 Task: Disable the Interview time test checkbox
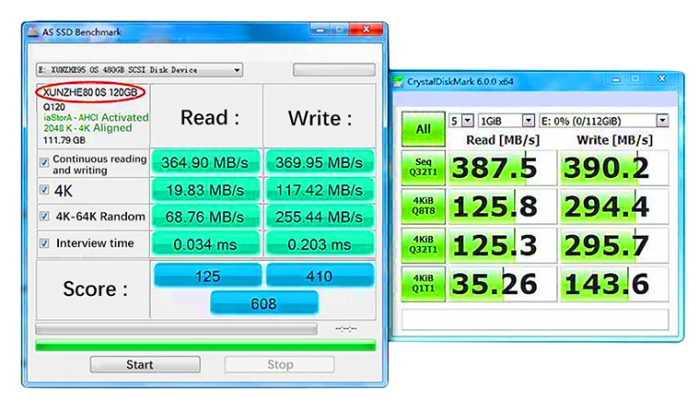click(x=44, y=243)
